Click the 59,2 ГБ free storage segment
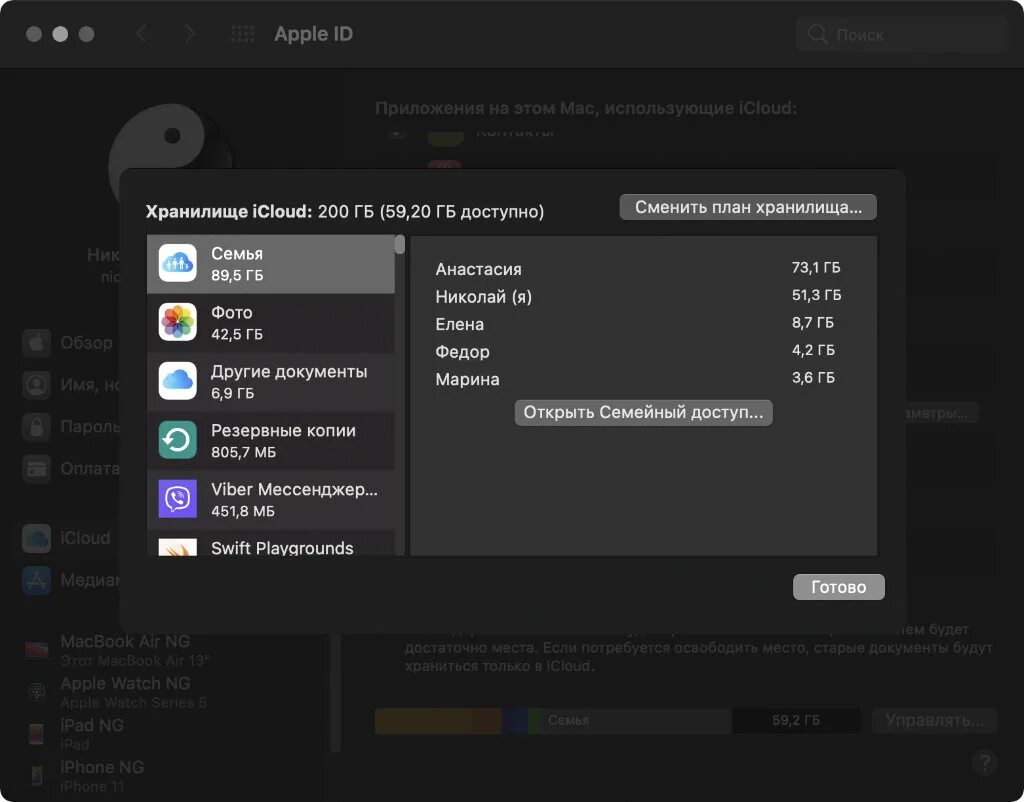 pos(795,720)
